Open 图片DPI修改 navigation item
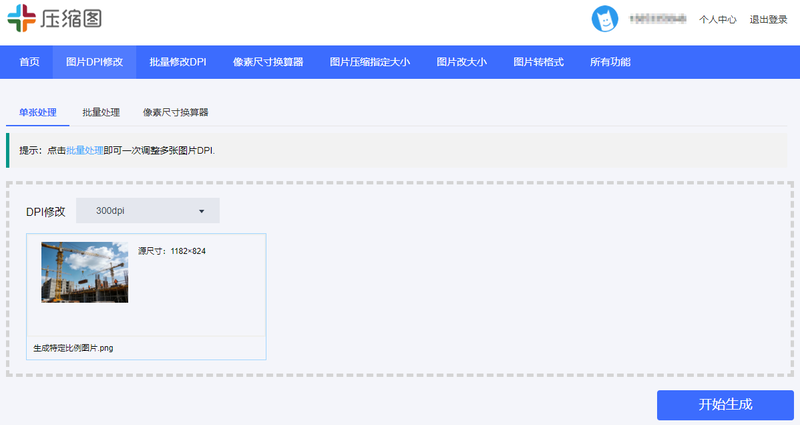Screen dimensions: 800x425 (94, 62)
